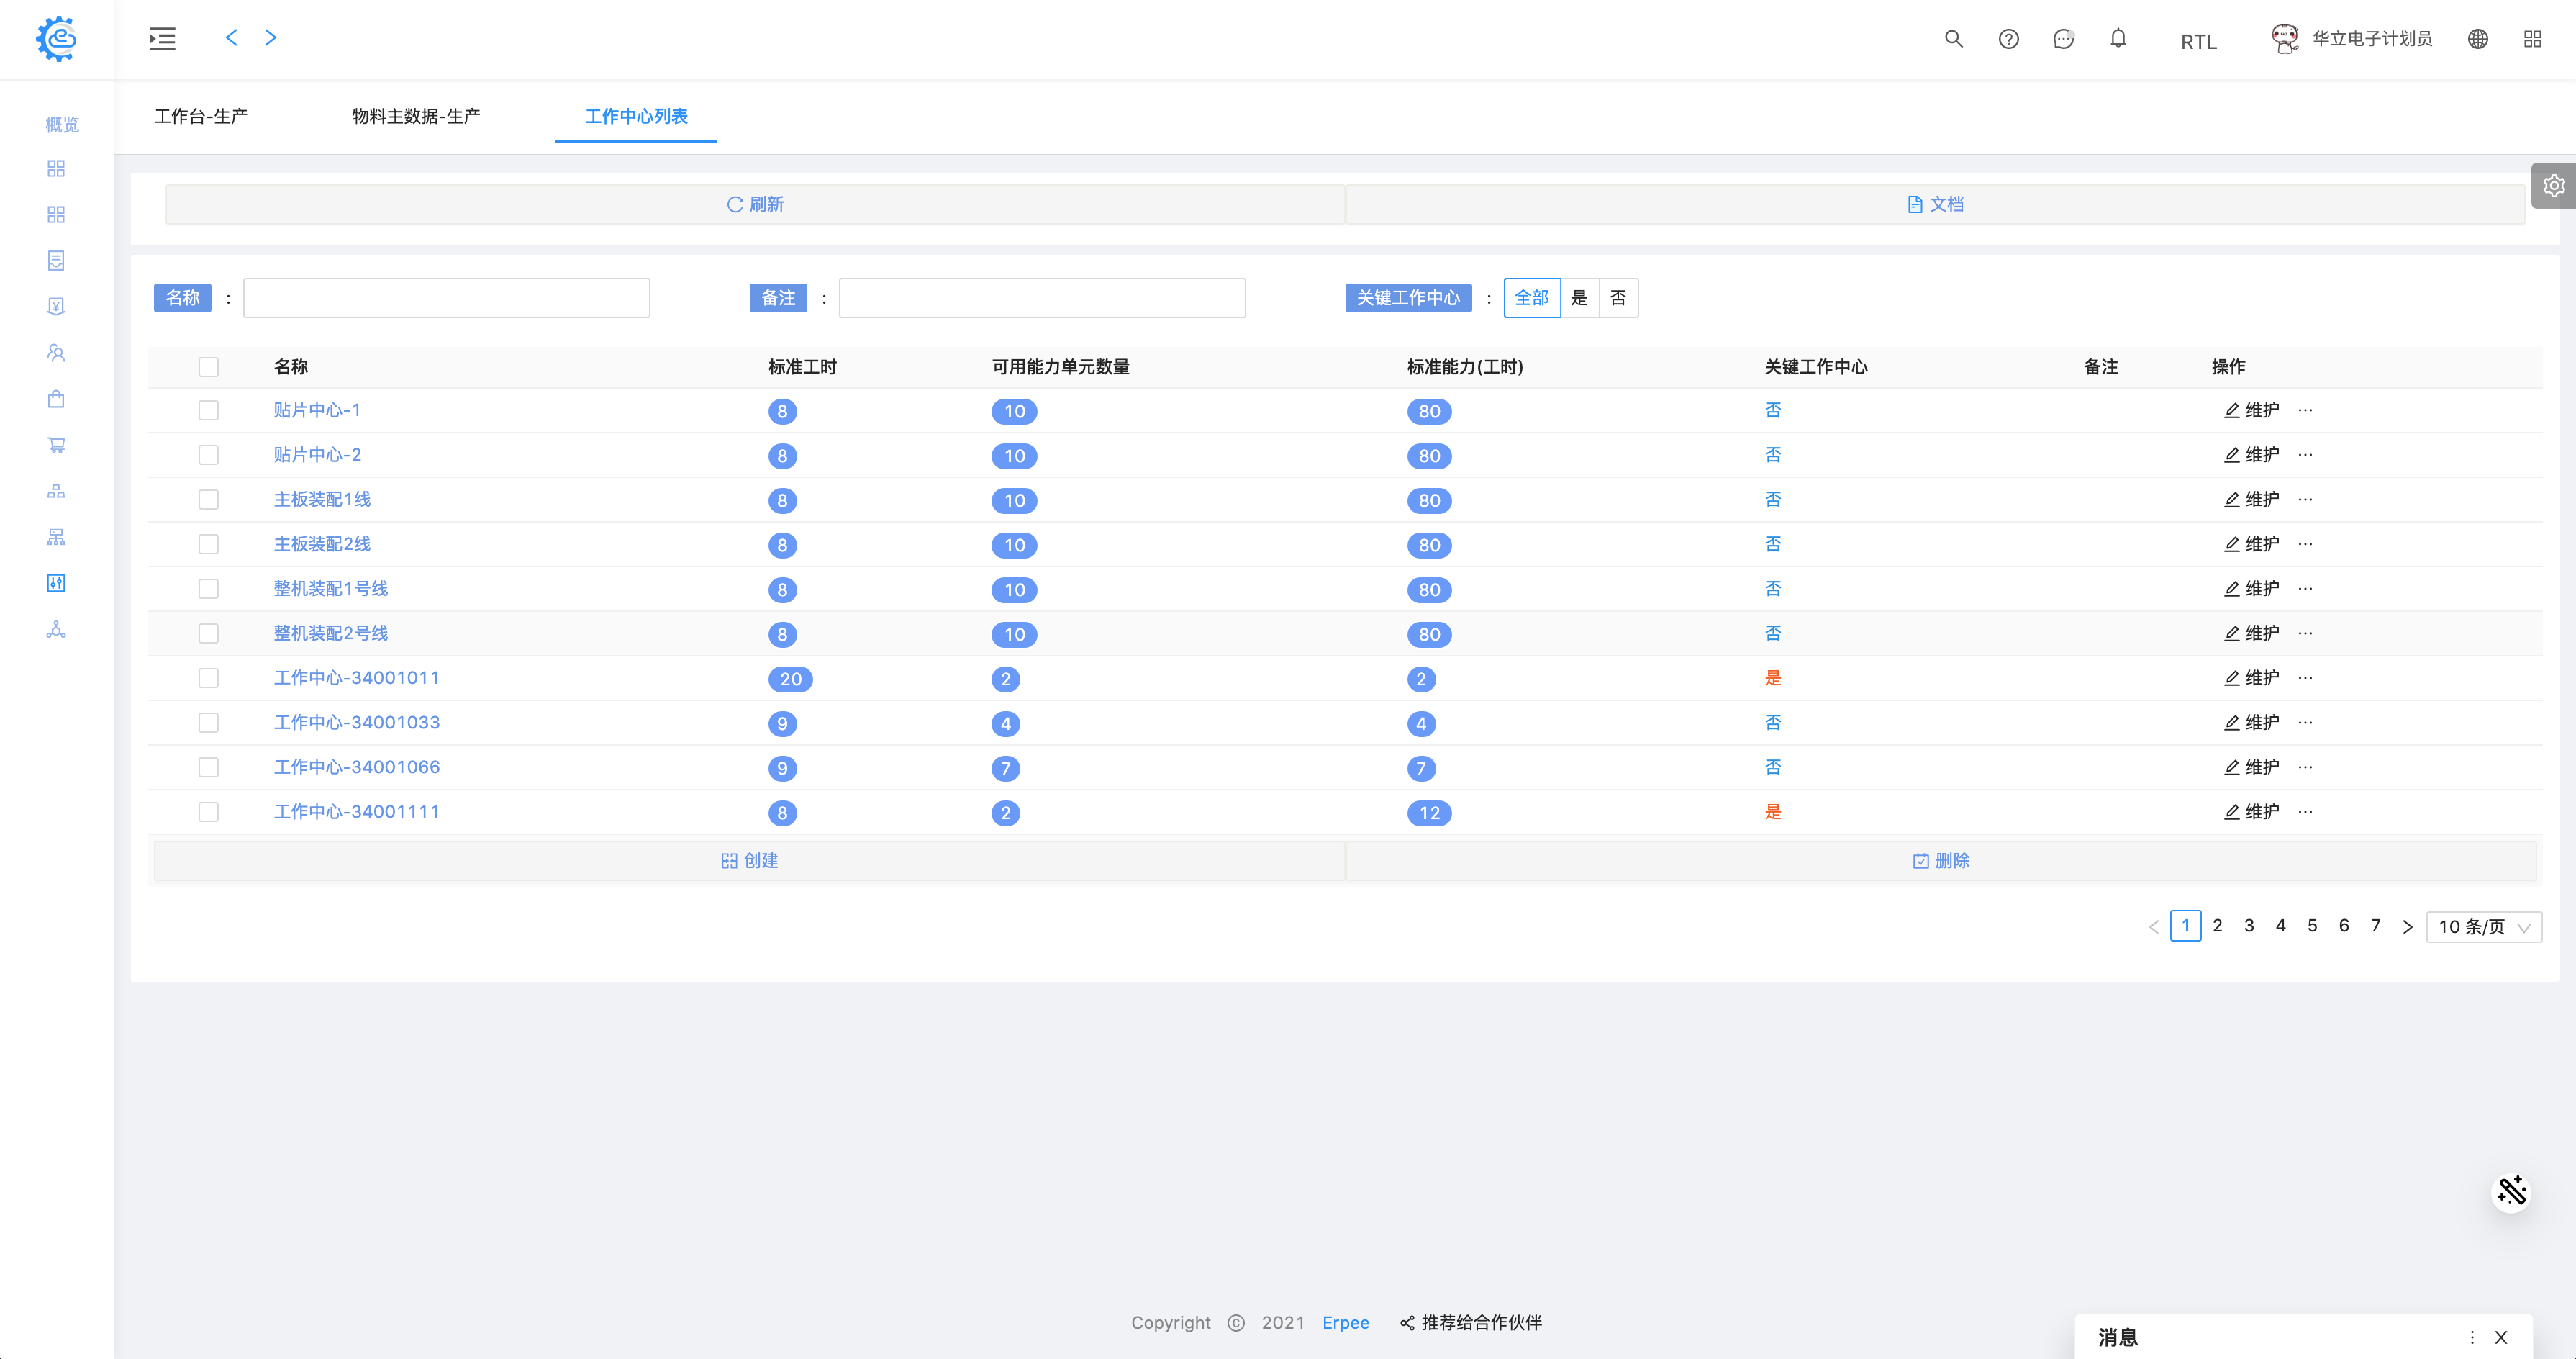Click the 名称 search input field
Screen dimensions: 2576x1359
(x=446, y=298)
